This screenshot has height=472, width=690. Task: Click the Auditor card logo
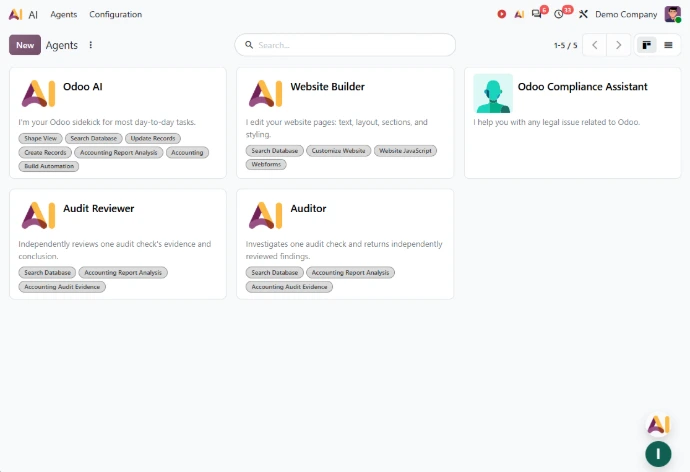pos(265,215)
